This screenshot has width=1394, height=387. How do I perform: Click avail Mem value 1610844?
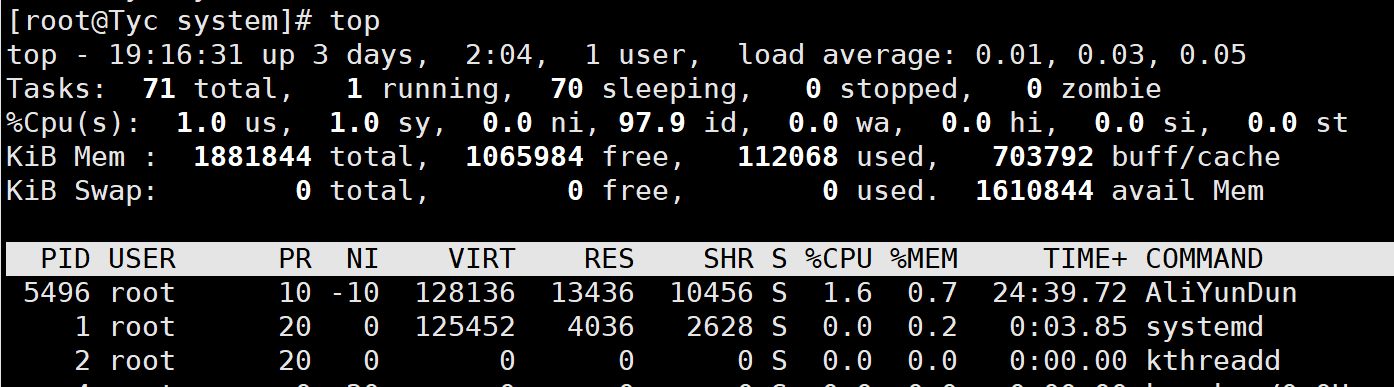1034,191
